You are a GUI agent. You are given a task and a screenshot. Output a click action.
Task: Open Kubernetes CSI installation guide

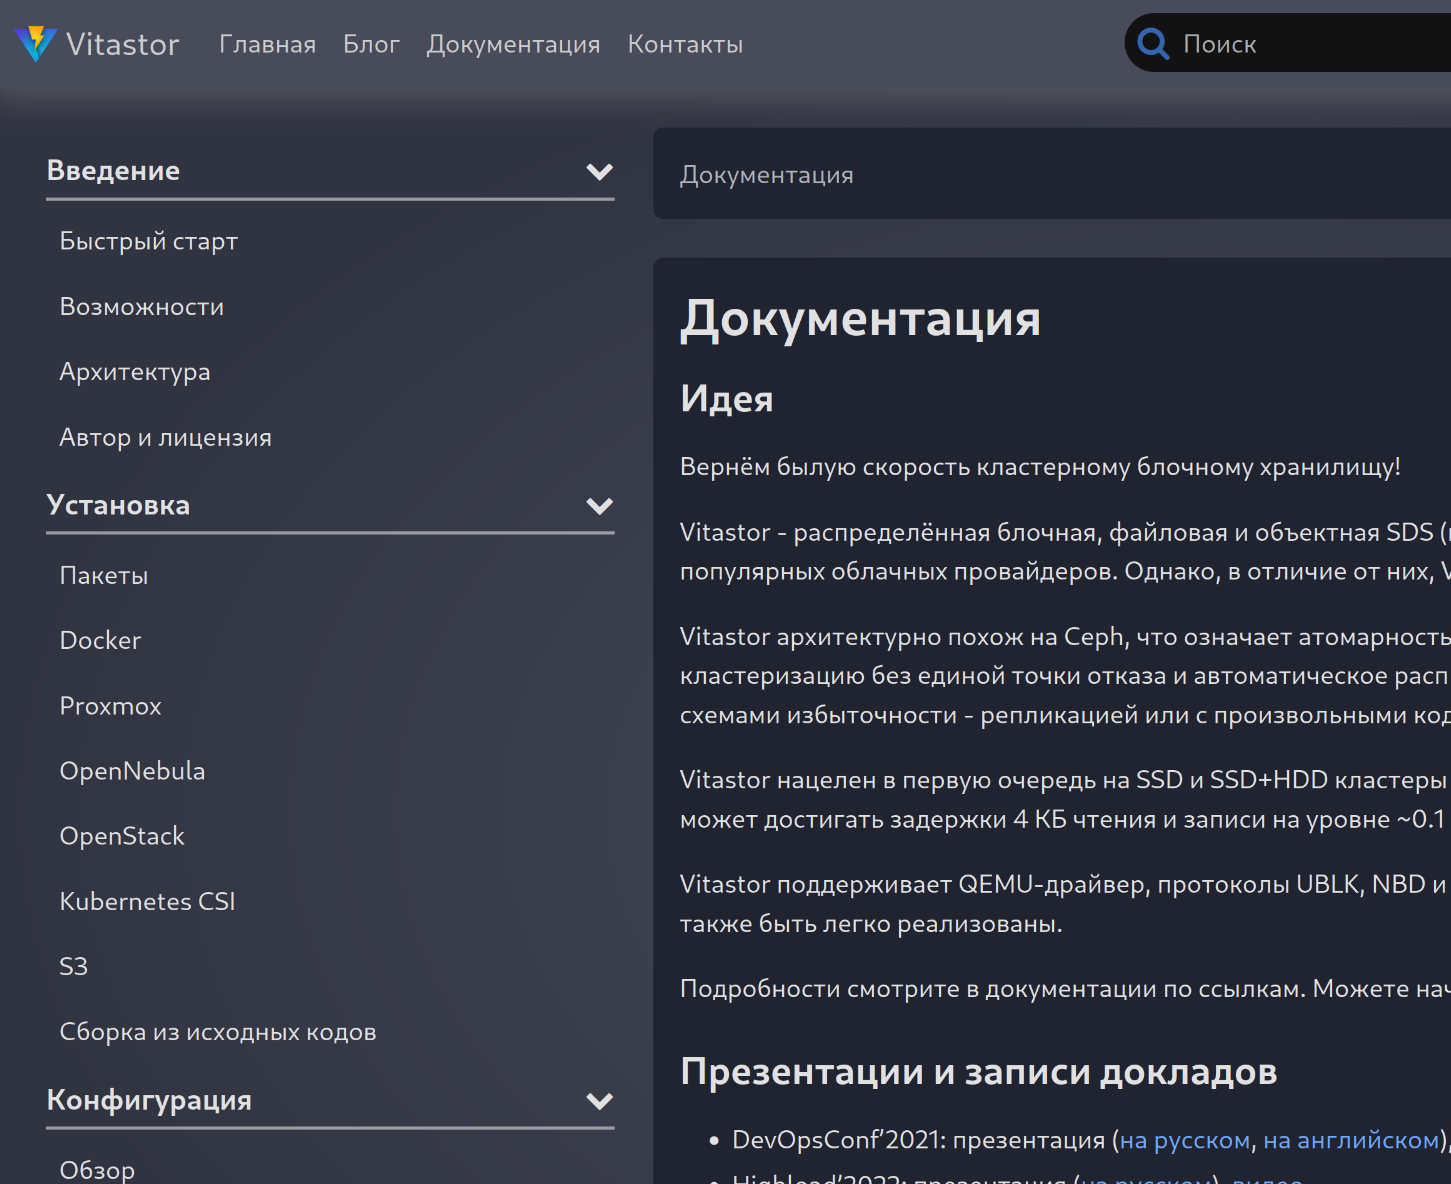[x=148, y=901]
